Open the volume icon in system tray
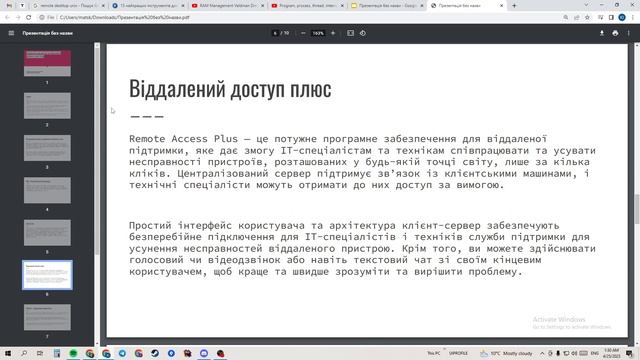 (x=574, y=353)
